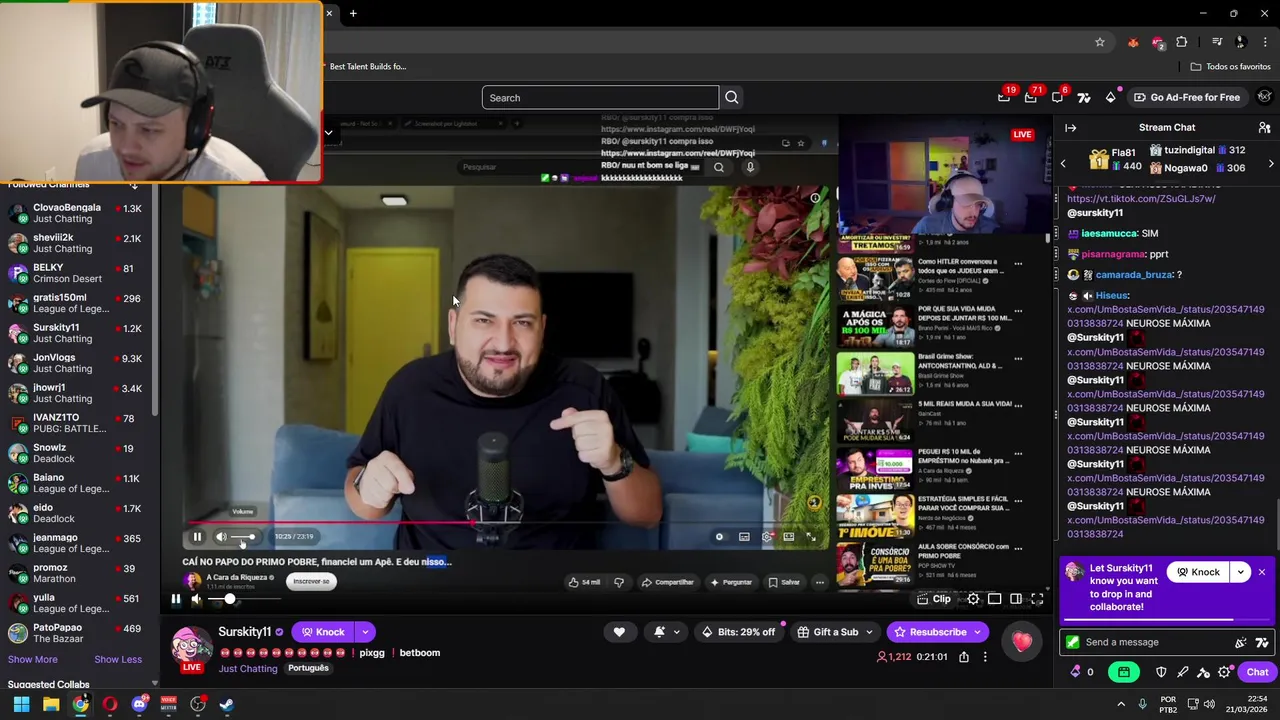Open new browser tab plus button

(x=353, y=13)
